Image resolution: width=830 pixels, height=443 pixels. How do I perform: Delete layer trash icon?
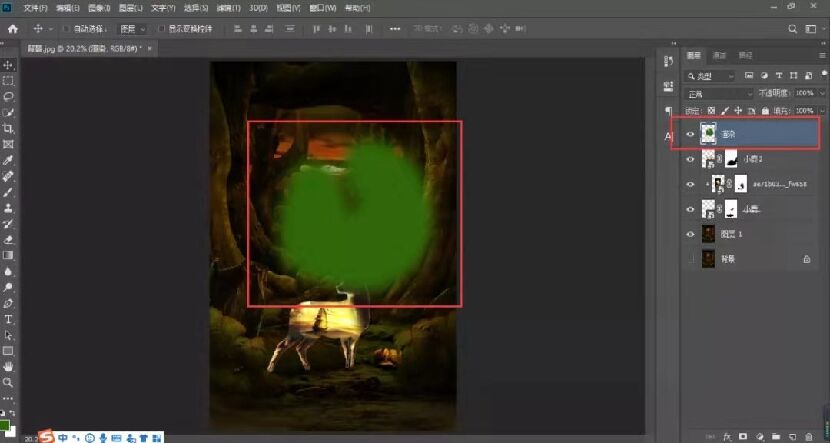point(808,437)
